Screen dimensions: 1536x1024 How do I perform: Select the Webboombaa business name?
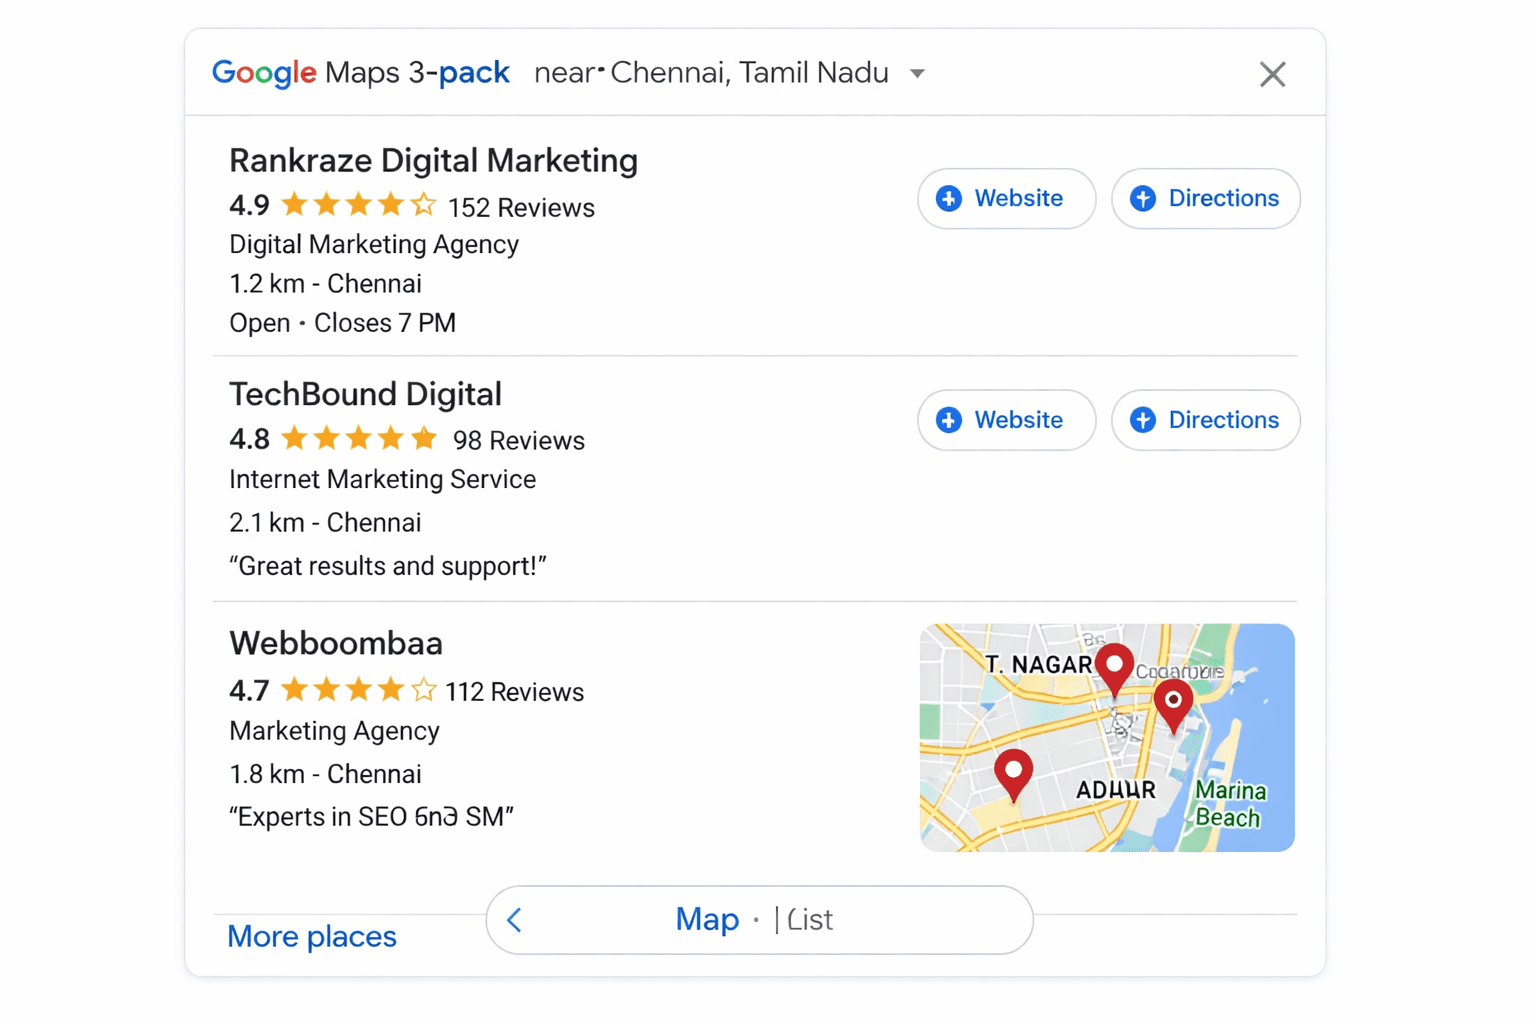[337, 644]
